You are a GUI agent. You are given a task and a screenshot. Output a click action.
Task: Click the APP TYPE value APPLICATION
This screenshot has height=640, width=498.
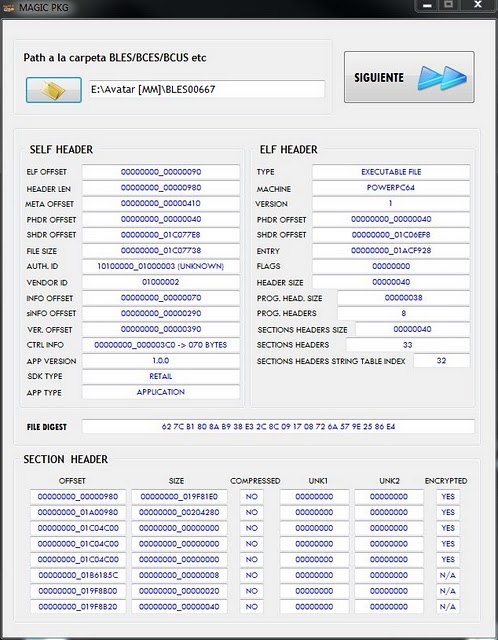[161, 392]
